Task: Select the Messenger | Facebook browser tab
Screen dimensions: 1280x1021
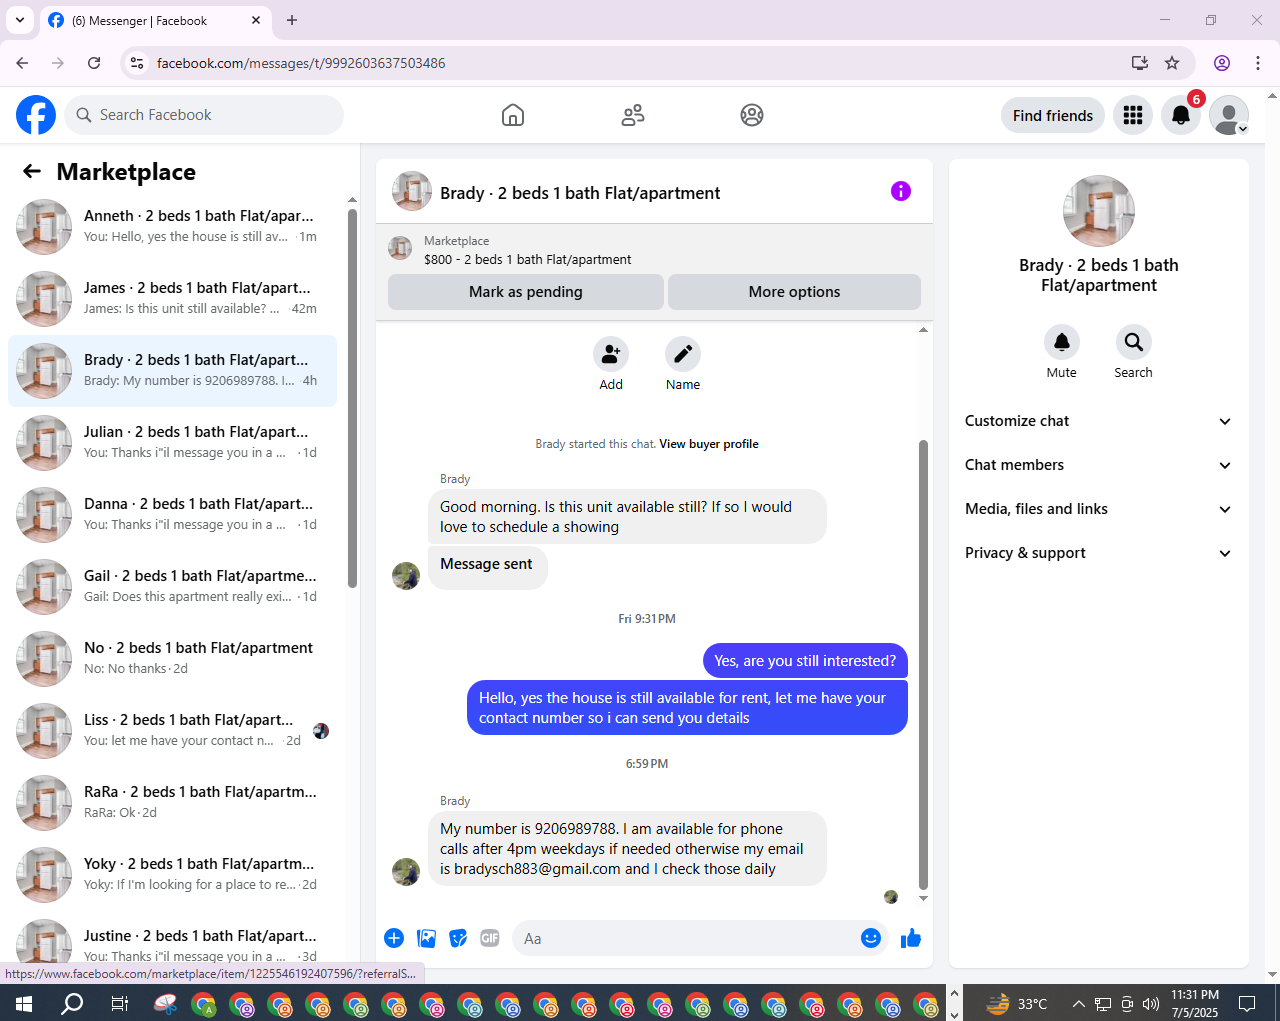Action: [x=154, y=20]
